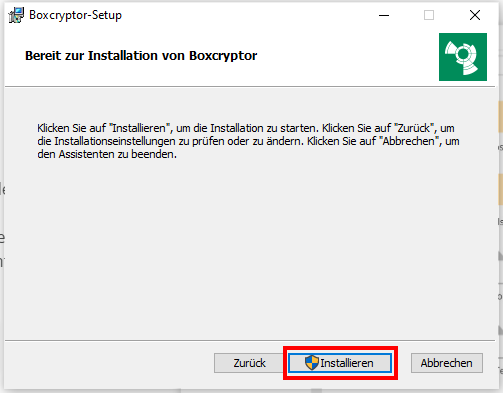Click the separator line above the buttons
This screenshot has width=503, height=393.
250,340
